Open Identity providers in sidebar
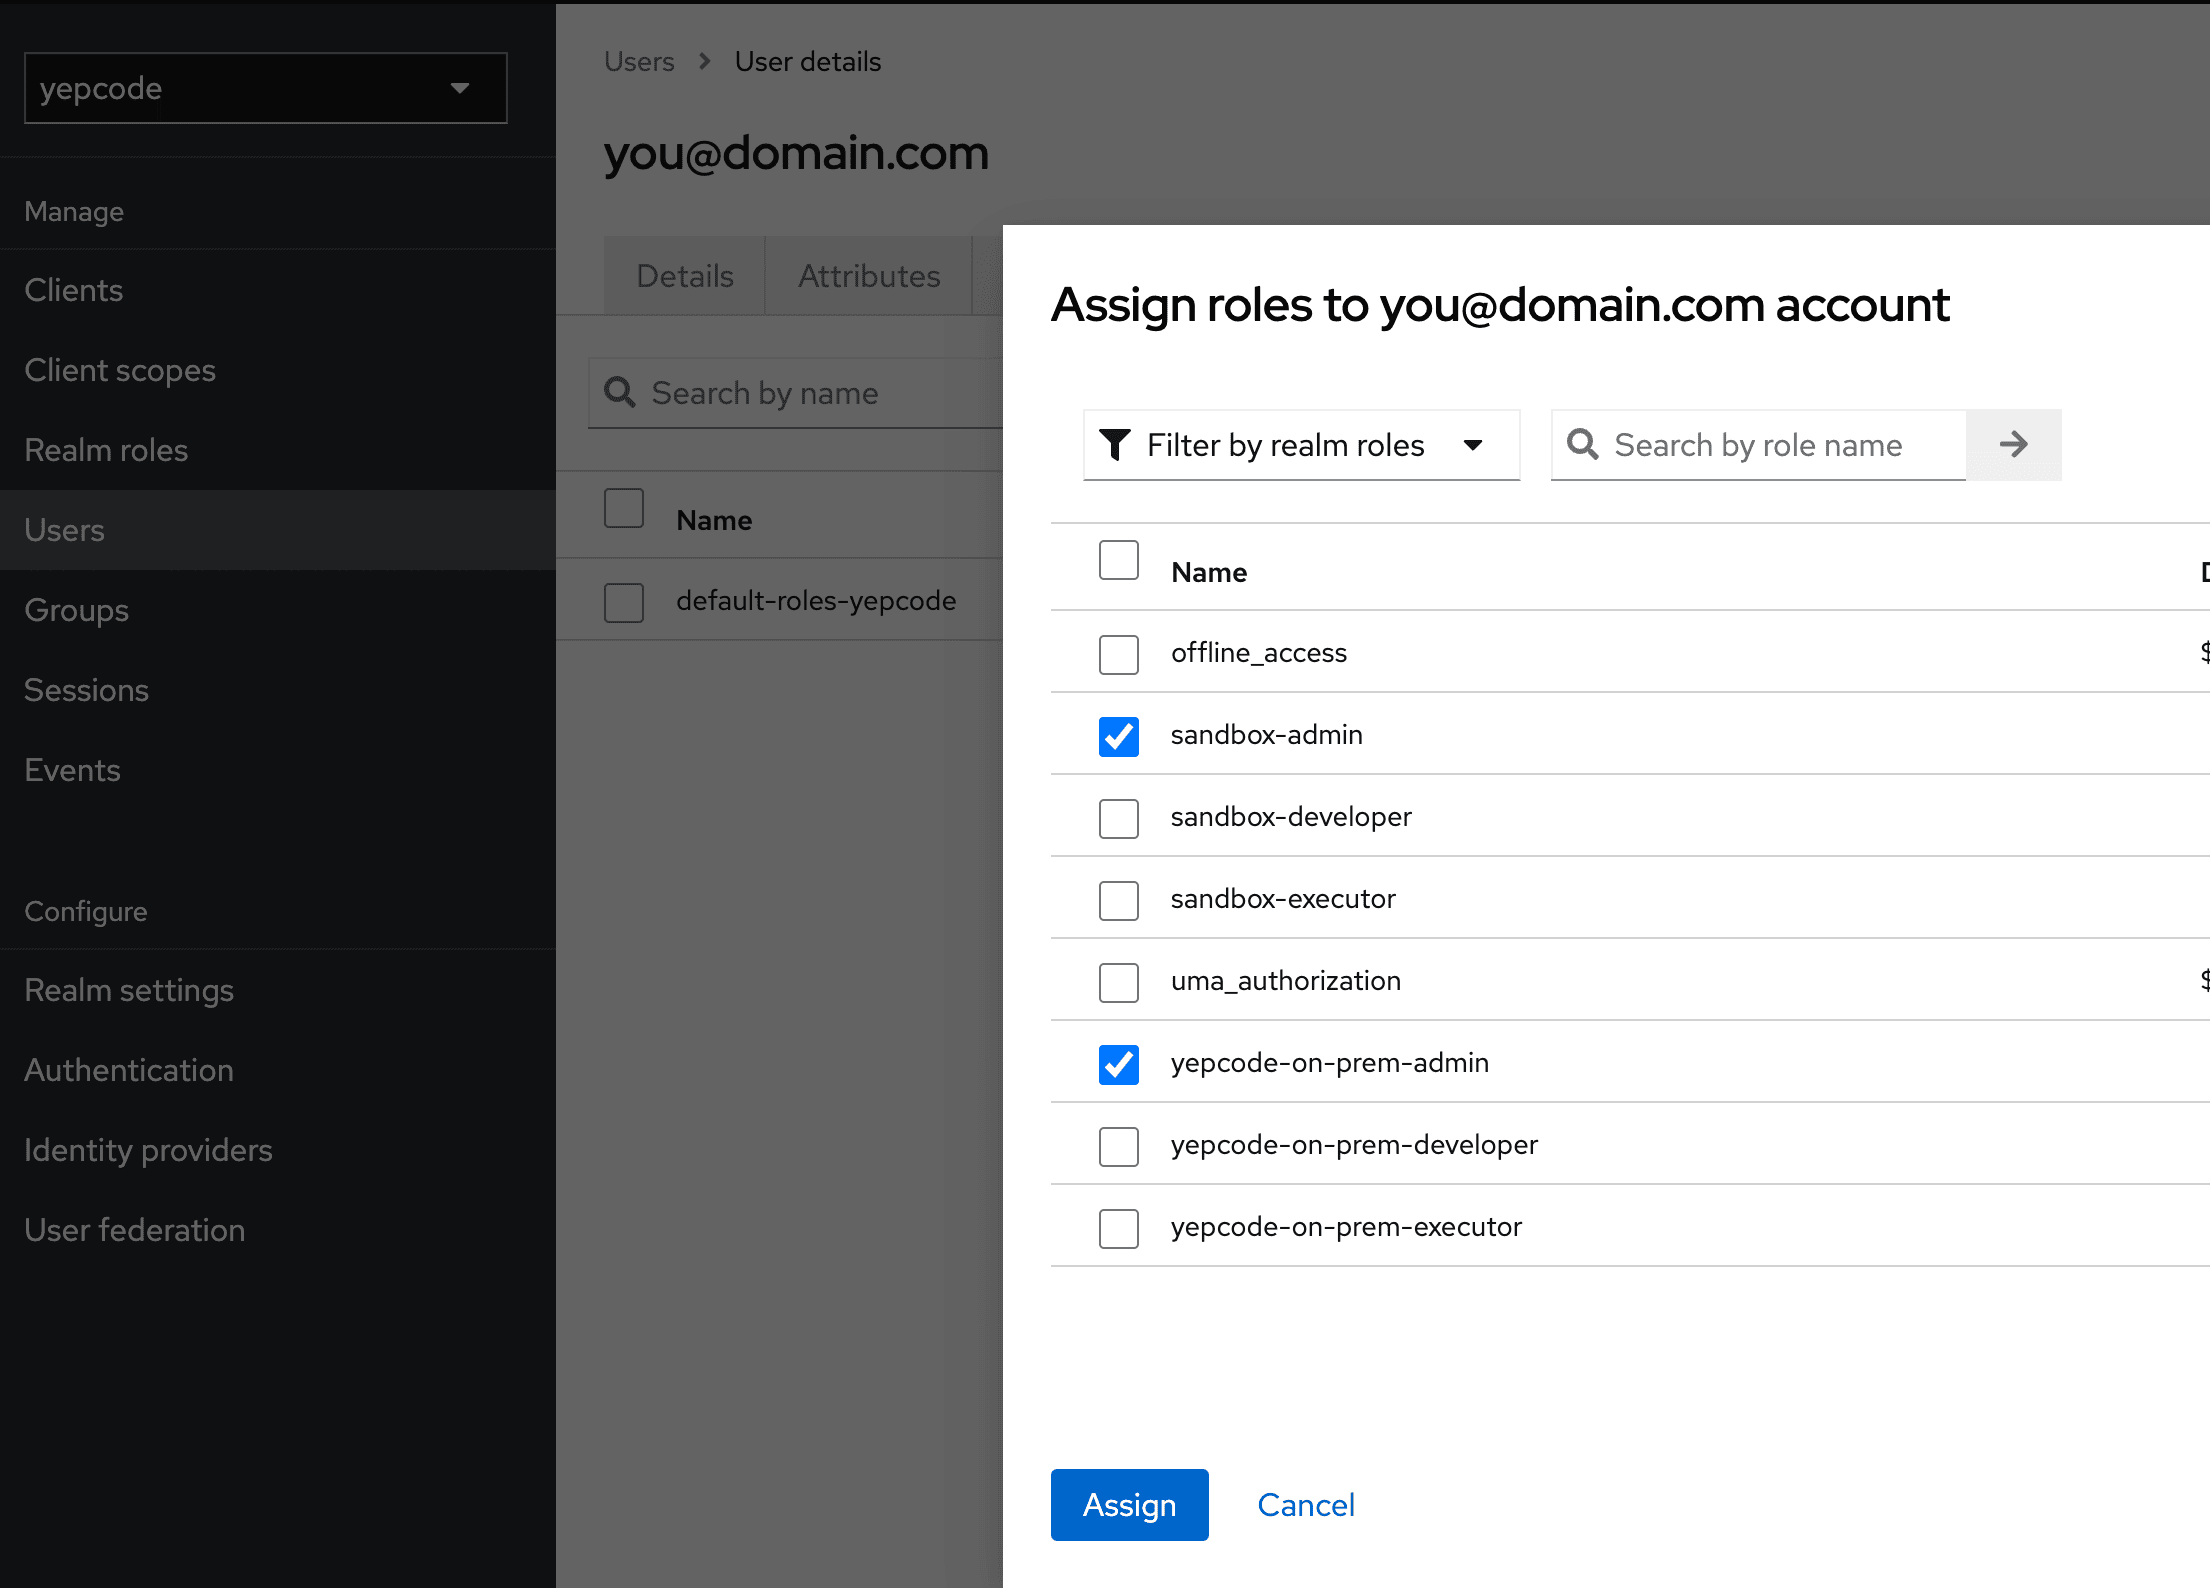 pyautogui.click(x=148, y=1150)
